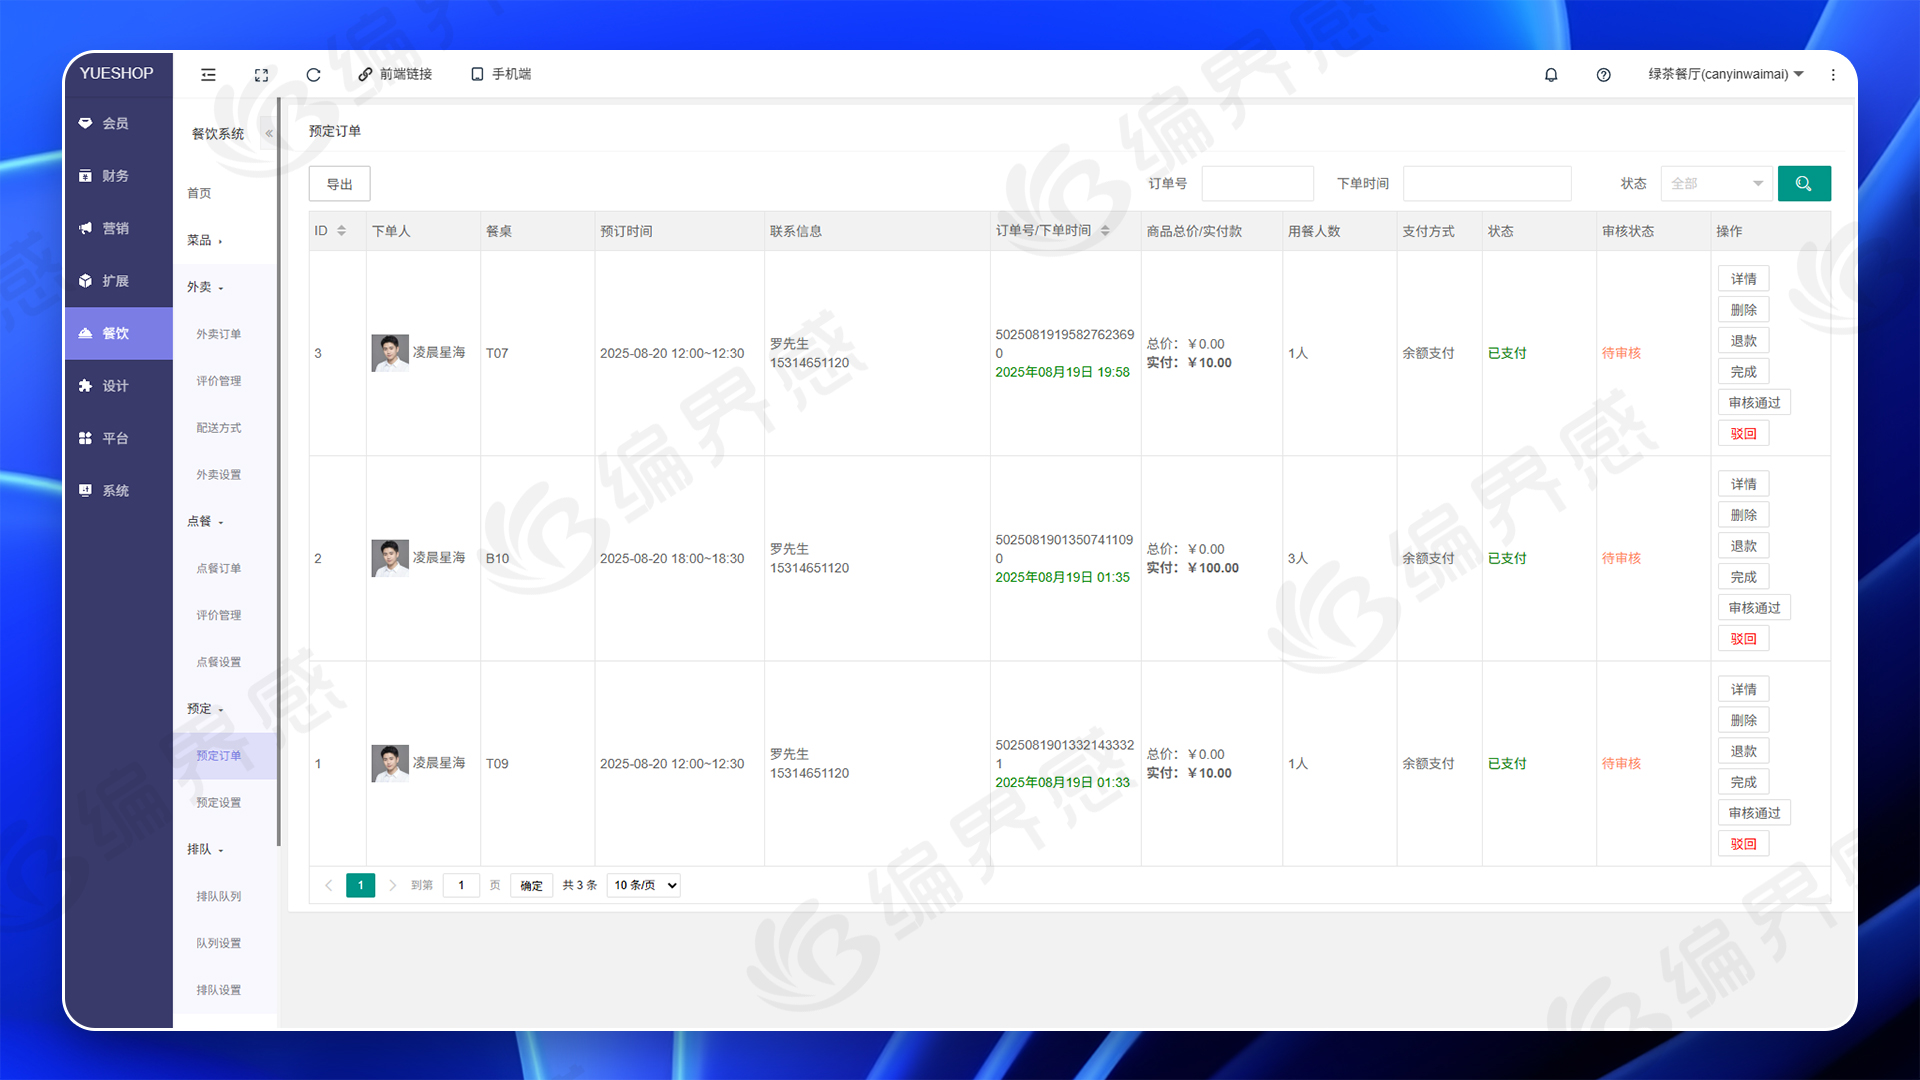Open the notification bell

pos(1551,75)
